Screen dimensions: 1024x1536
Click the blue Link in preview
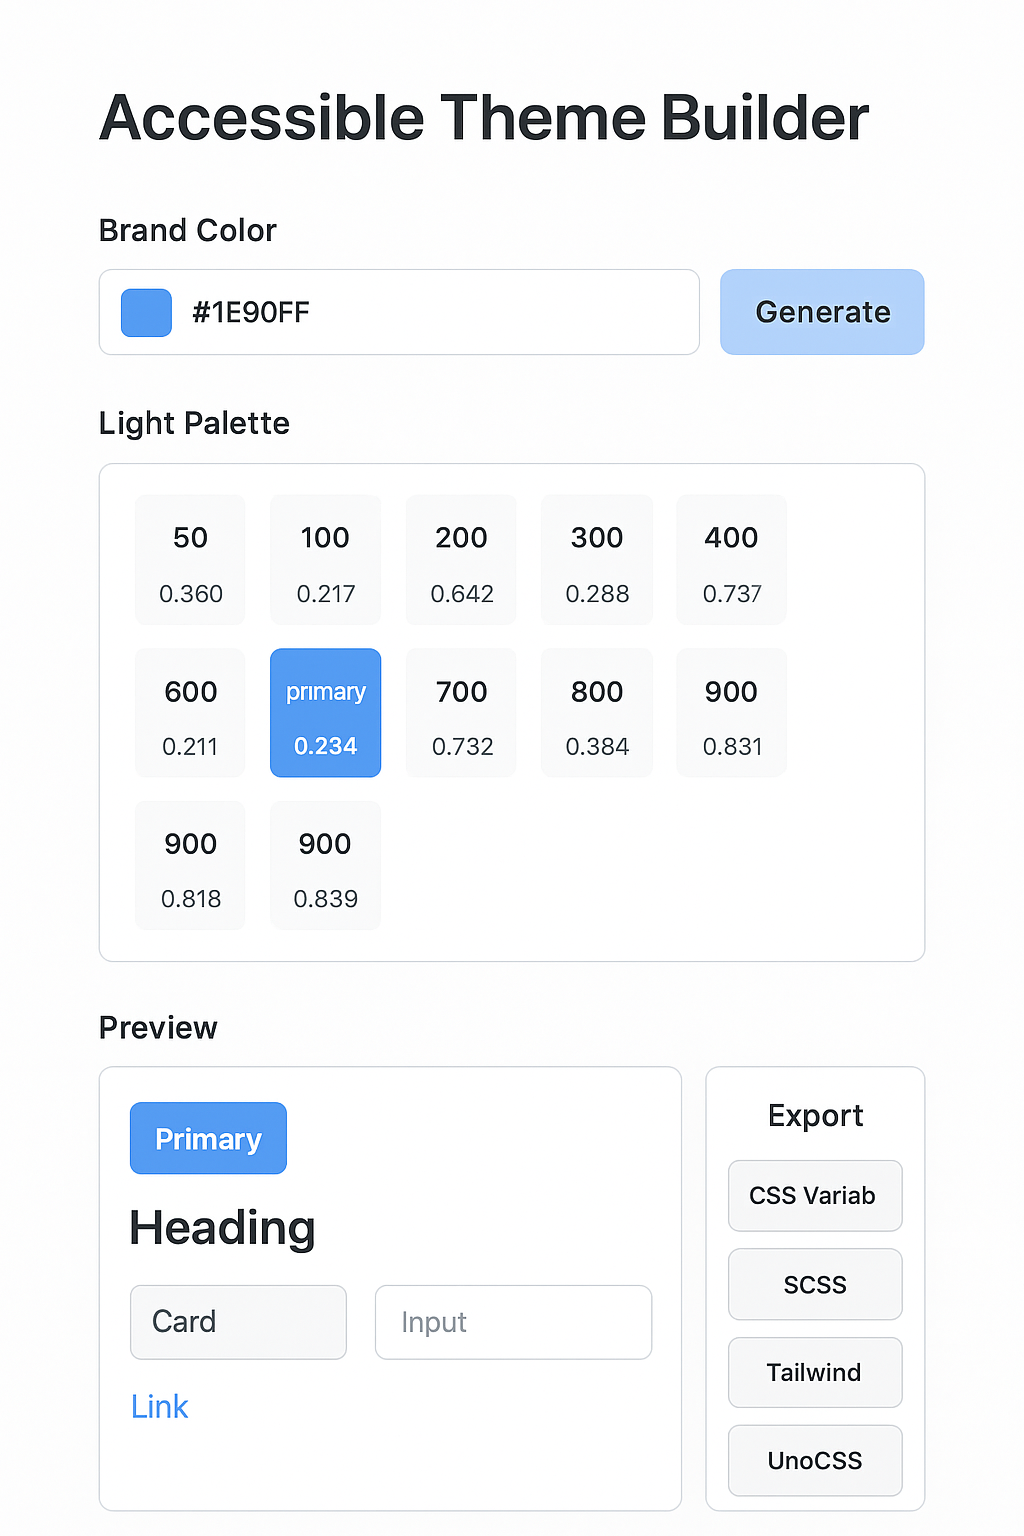point(160,1407)
